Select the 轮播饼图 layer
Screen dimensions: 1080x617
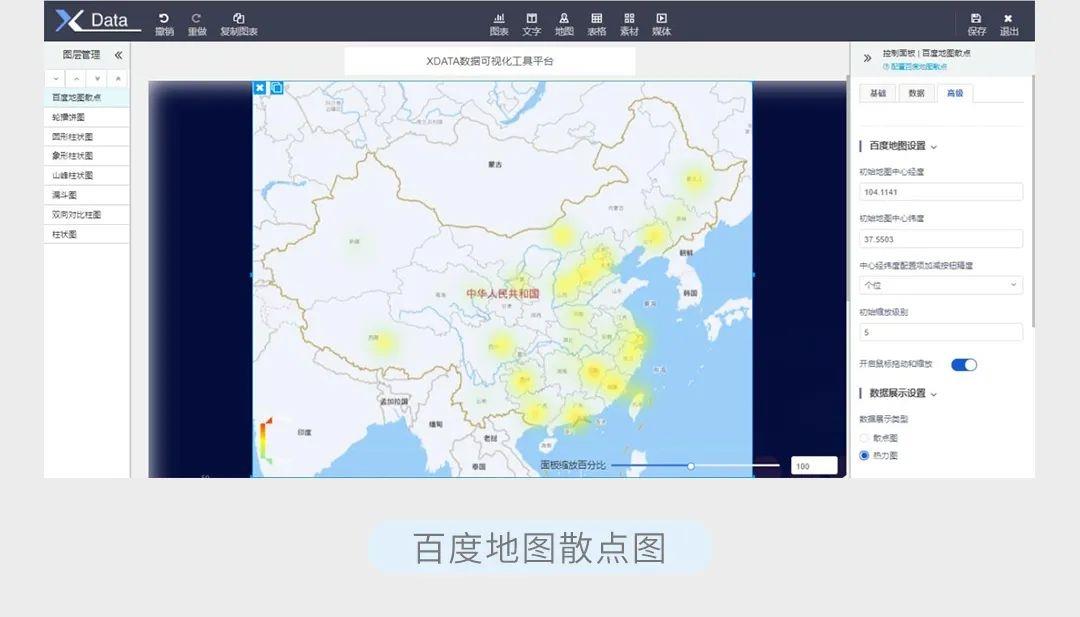click(87, 117)
